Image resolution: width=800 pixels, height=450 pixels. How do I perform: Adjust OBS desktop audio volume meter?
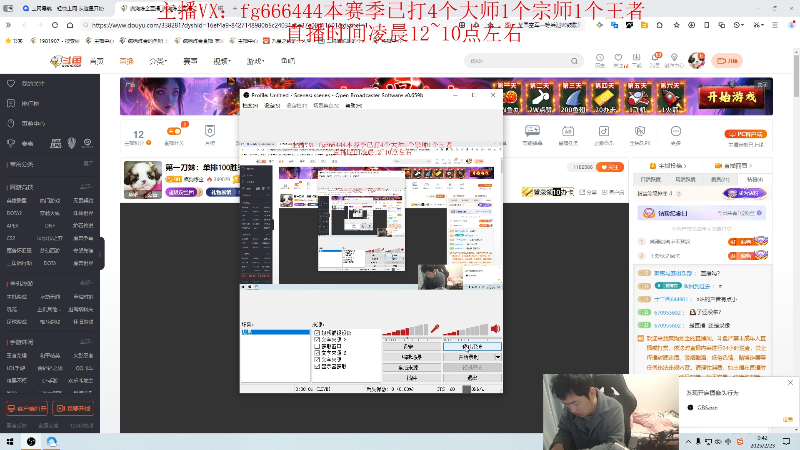click(x=466, y=330)
